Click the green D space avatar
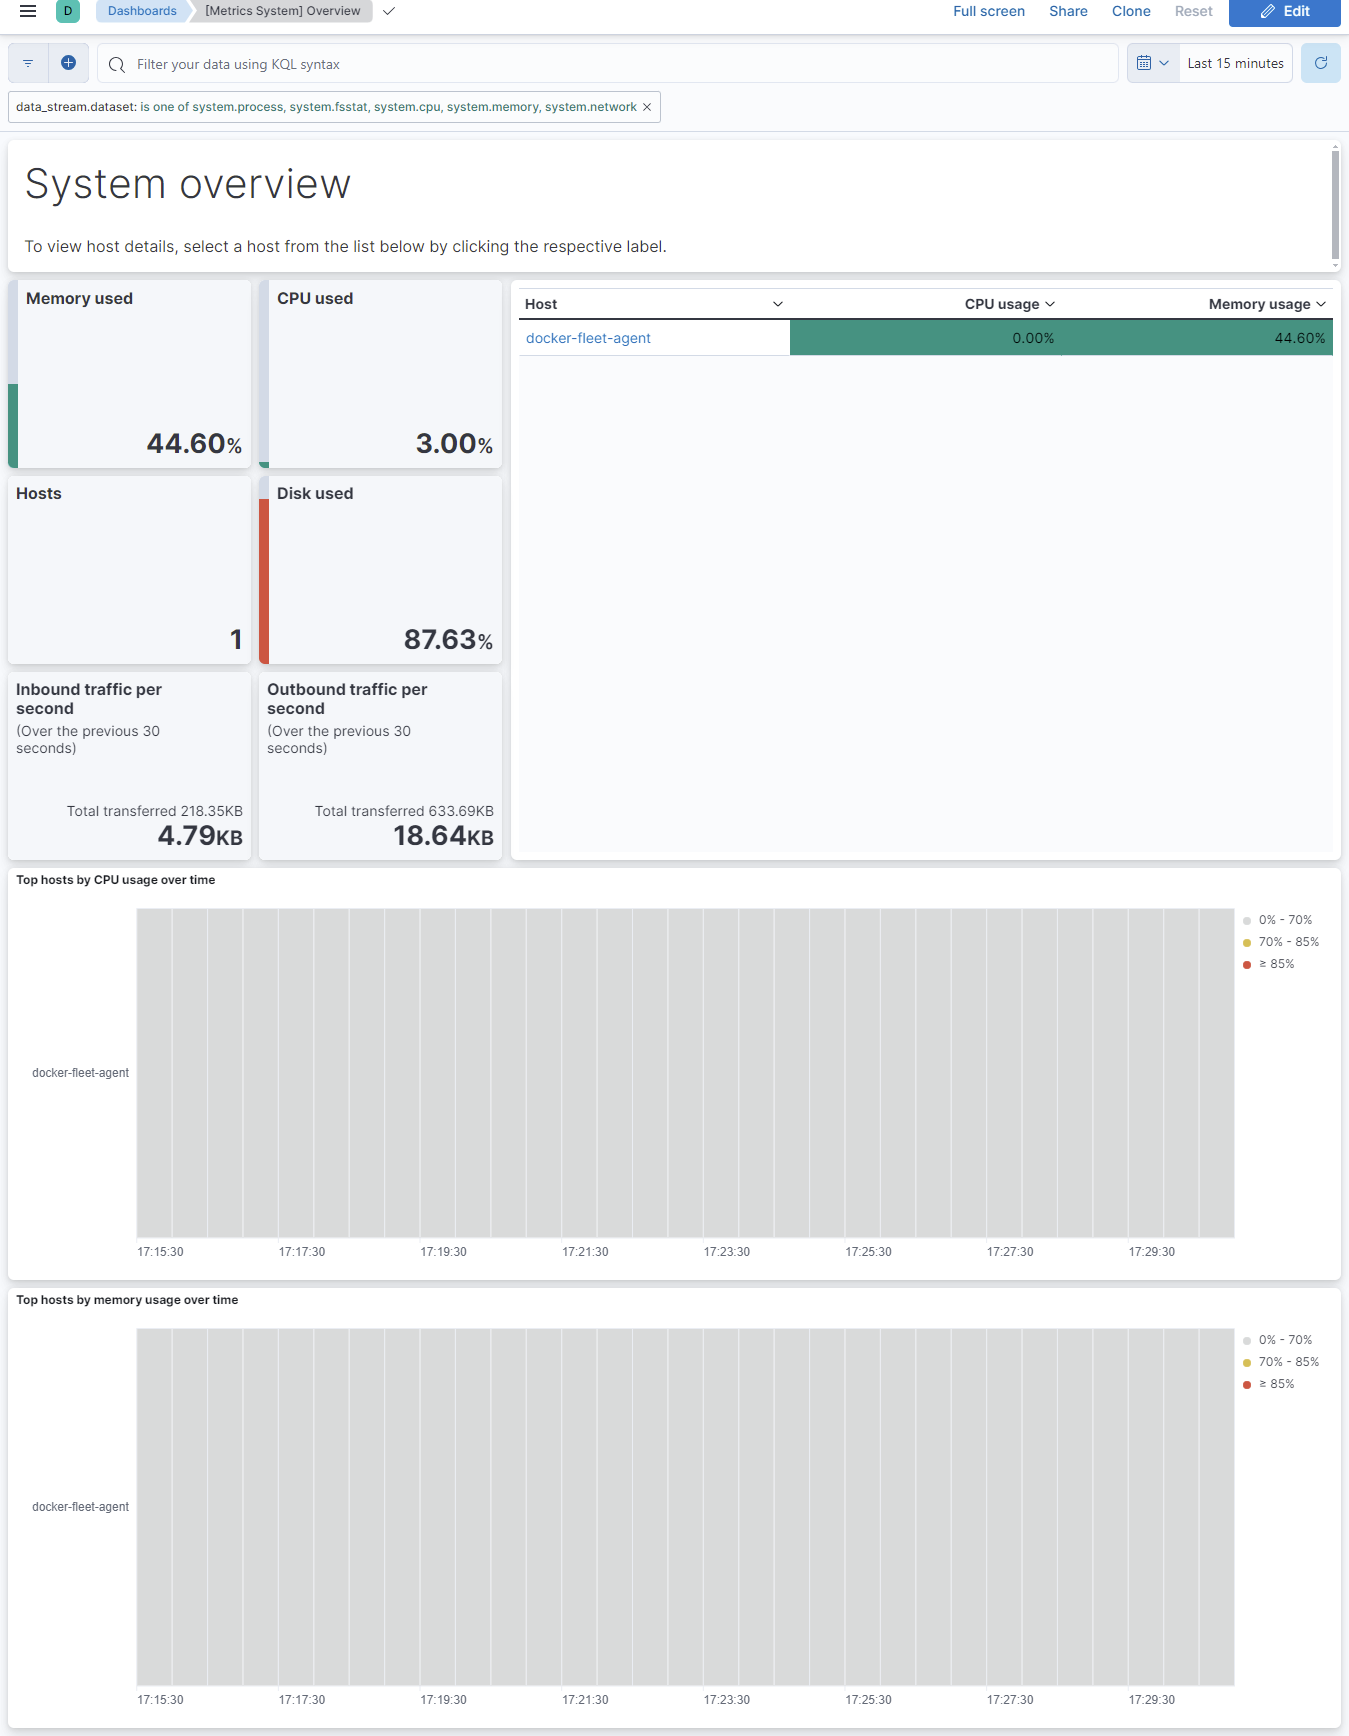The height and width of the screenshot is (1736, 1349). [68, 11]
